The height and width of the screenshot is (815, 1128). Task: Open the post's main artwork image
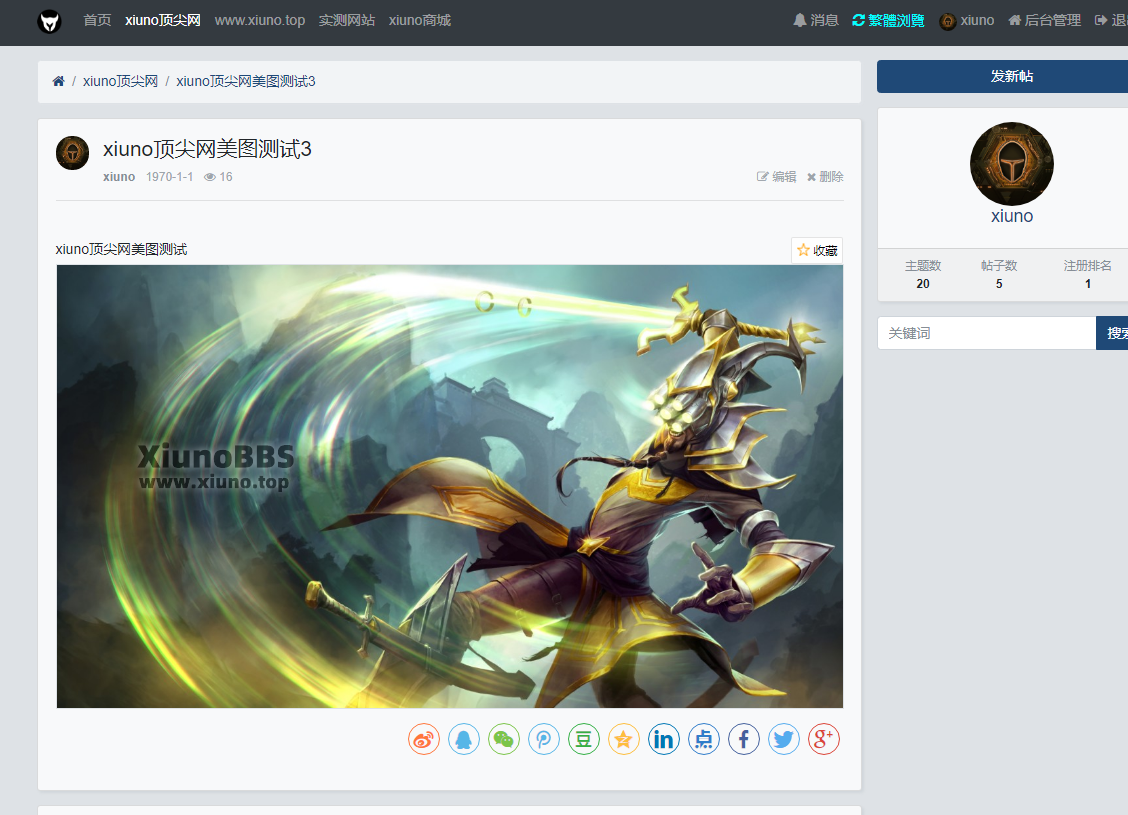[x=450, y=486]
